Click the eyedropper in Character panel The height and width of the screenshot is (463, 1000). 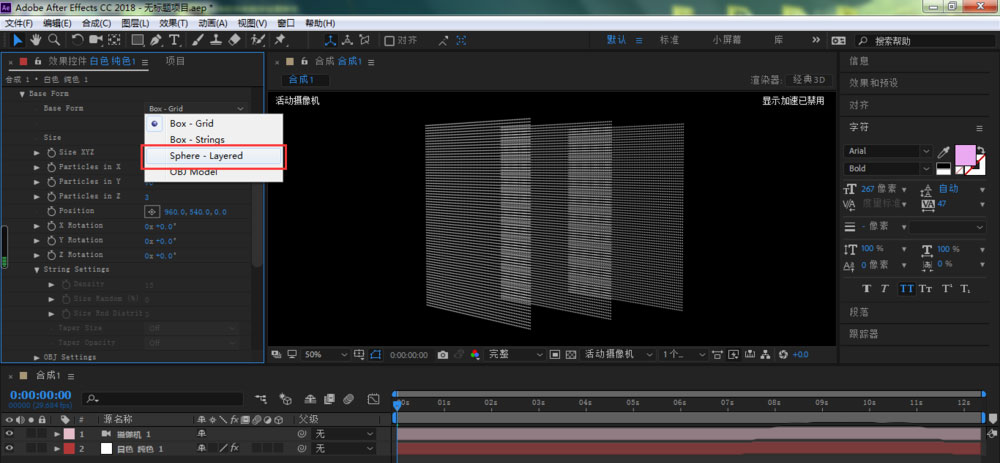[942, 152]
